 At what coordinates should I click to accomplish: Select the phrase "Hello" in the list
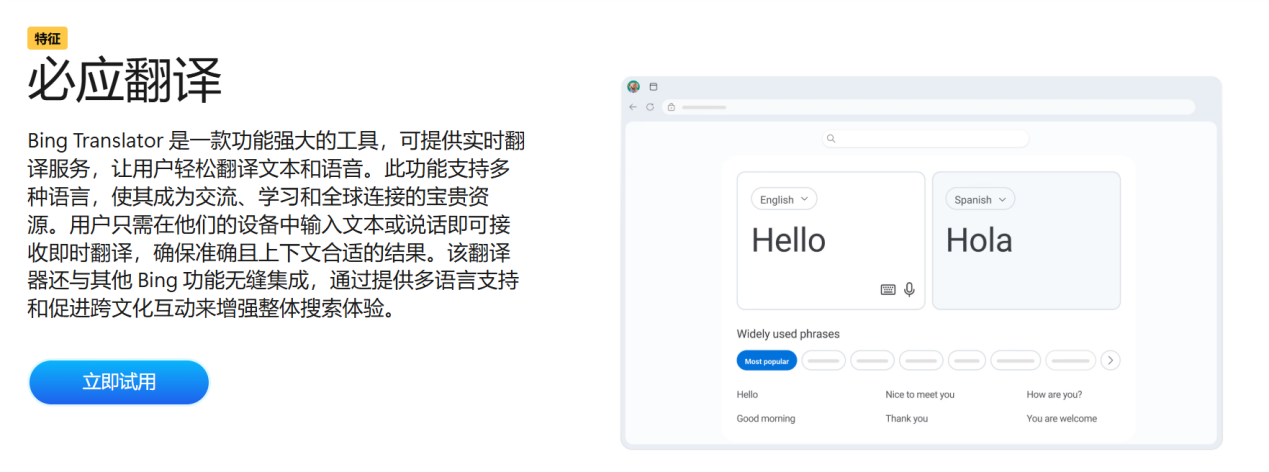click(x=748, y=395)
